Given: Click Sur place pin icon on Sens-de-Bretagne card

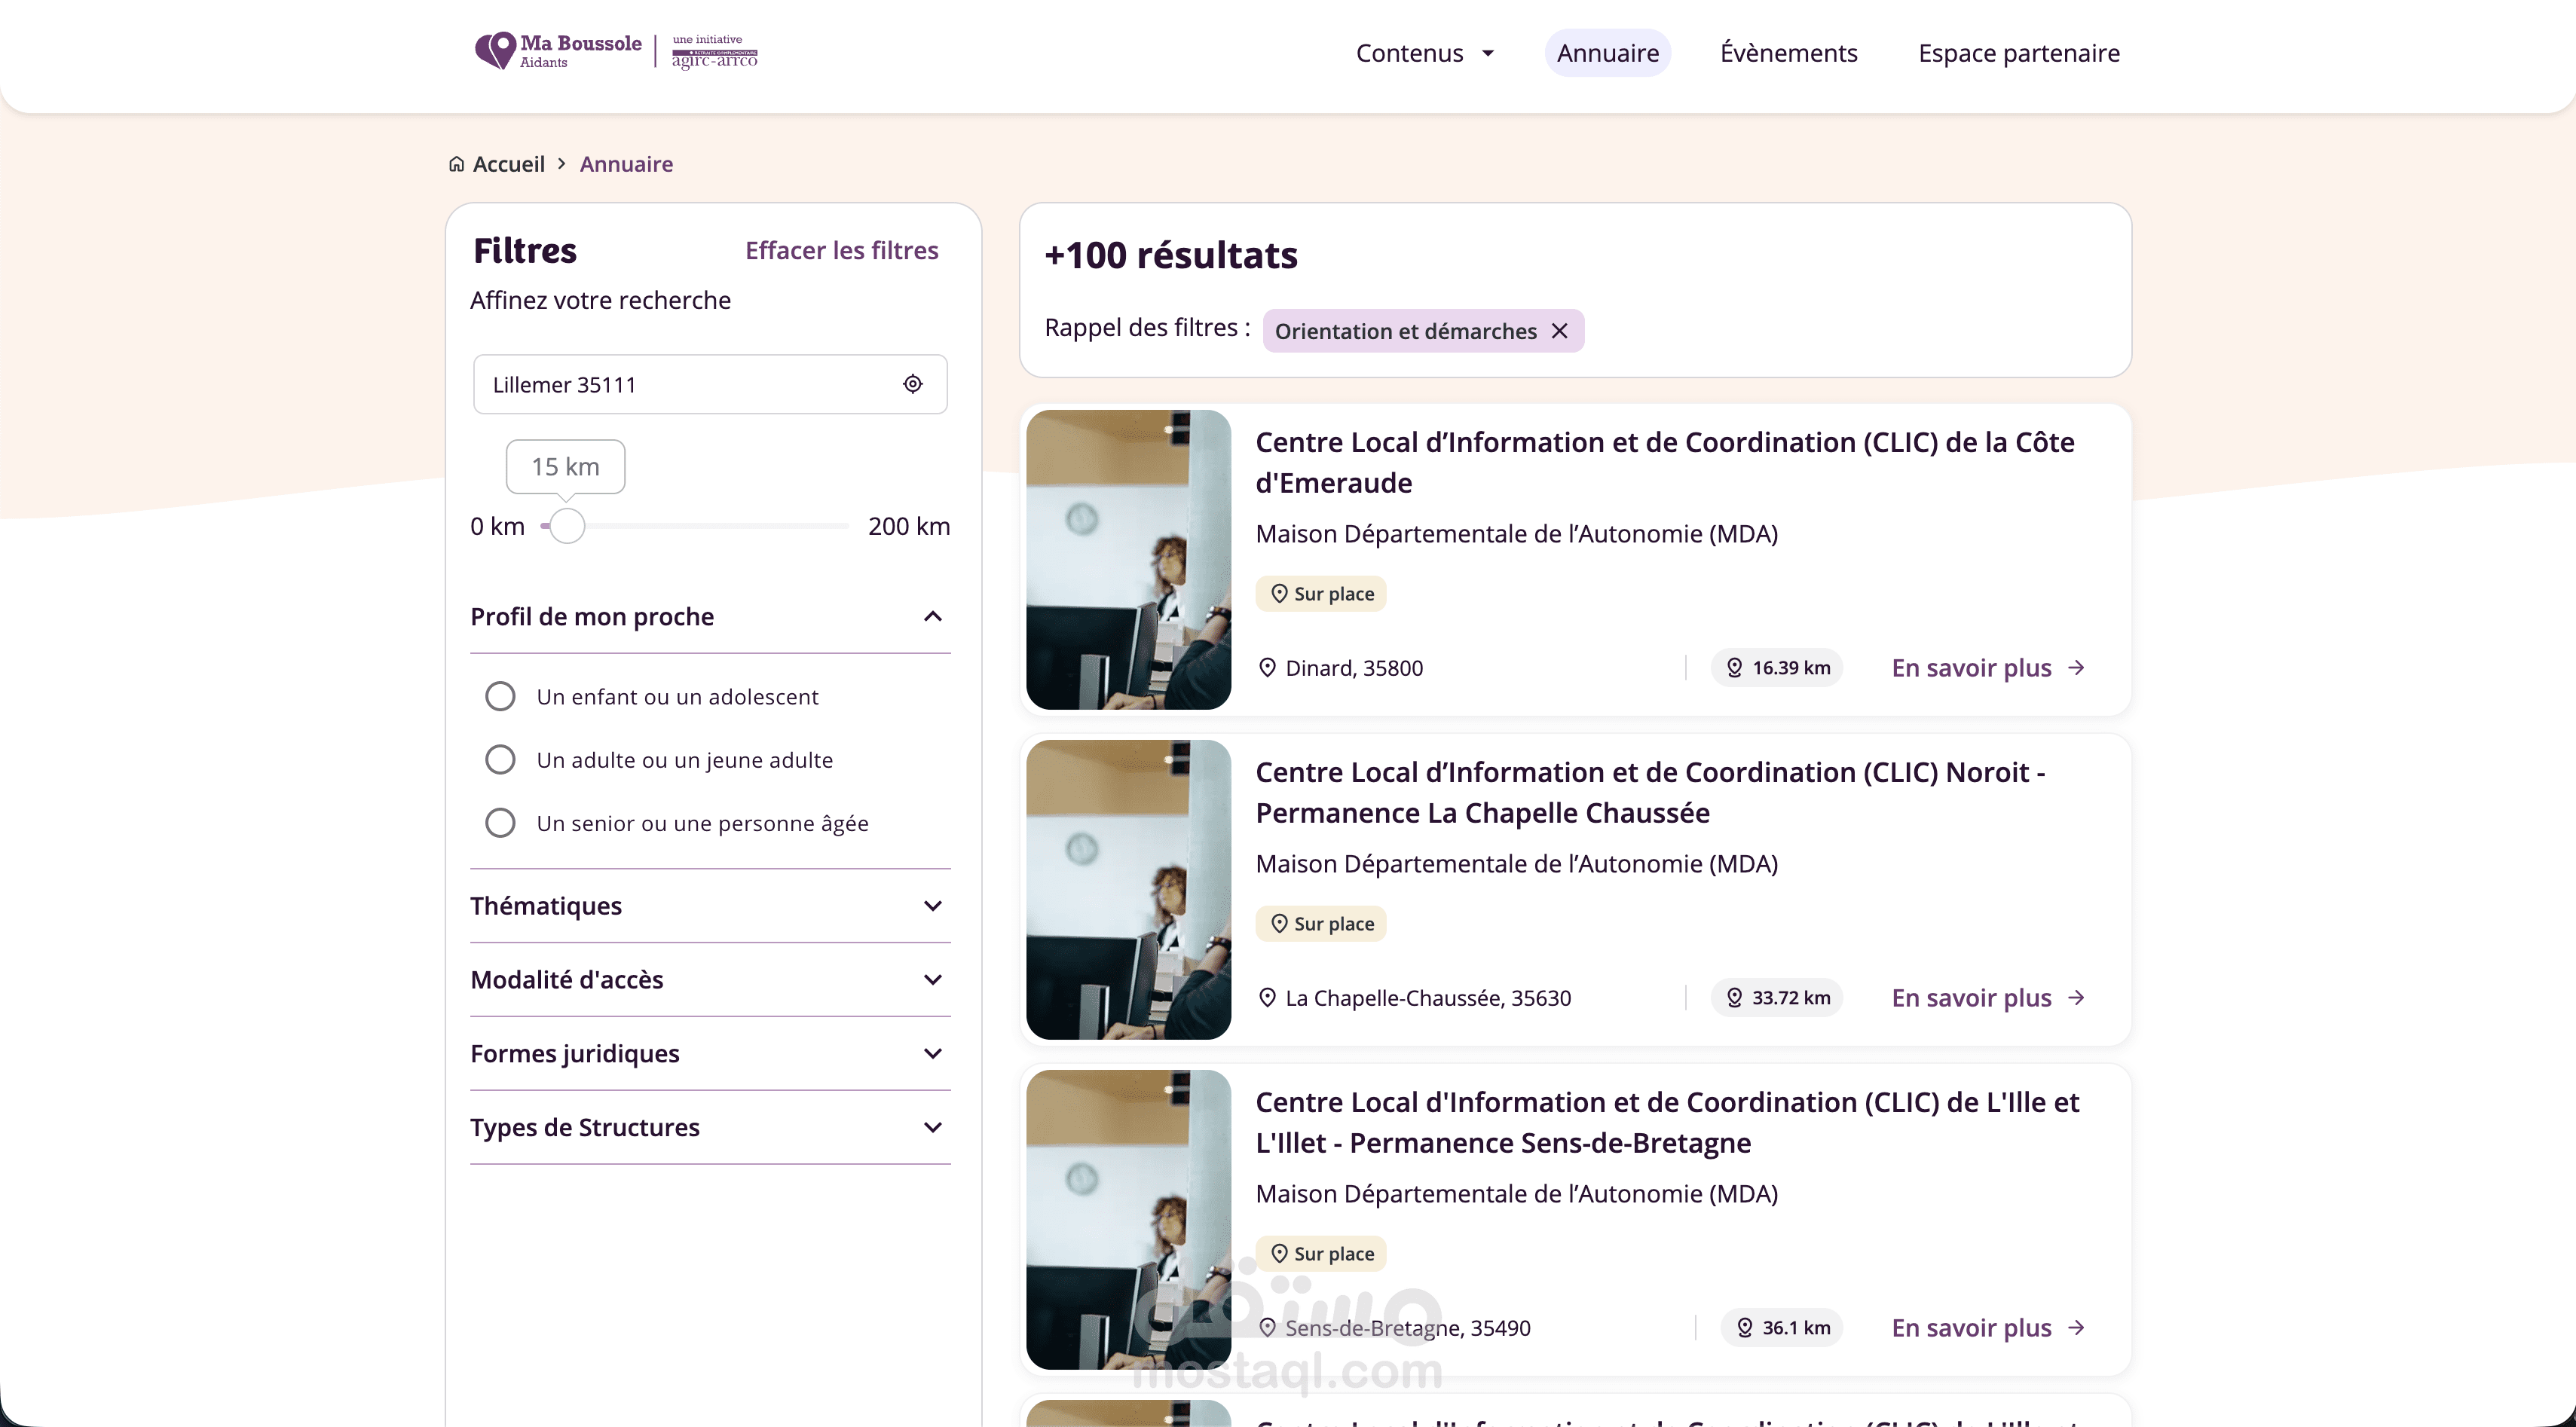Looking at the screenshot, I should [1279, 1253].
